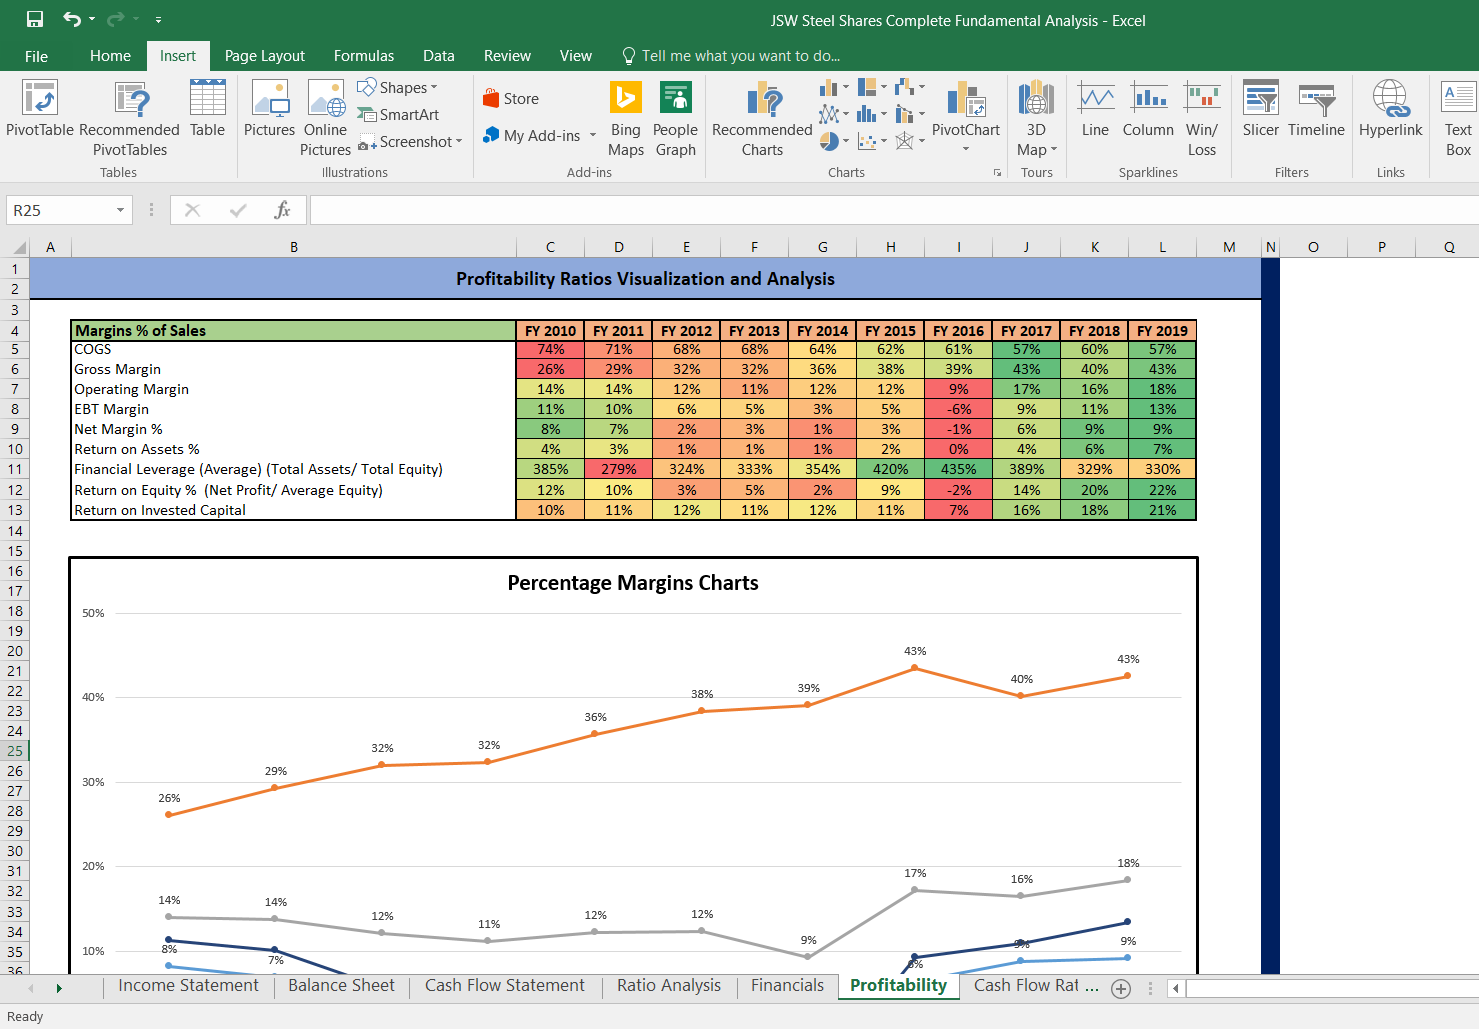Open Customize Quick Access Toolbar dropdown
Screen dimensions: 1479x1029
[158, 20]
